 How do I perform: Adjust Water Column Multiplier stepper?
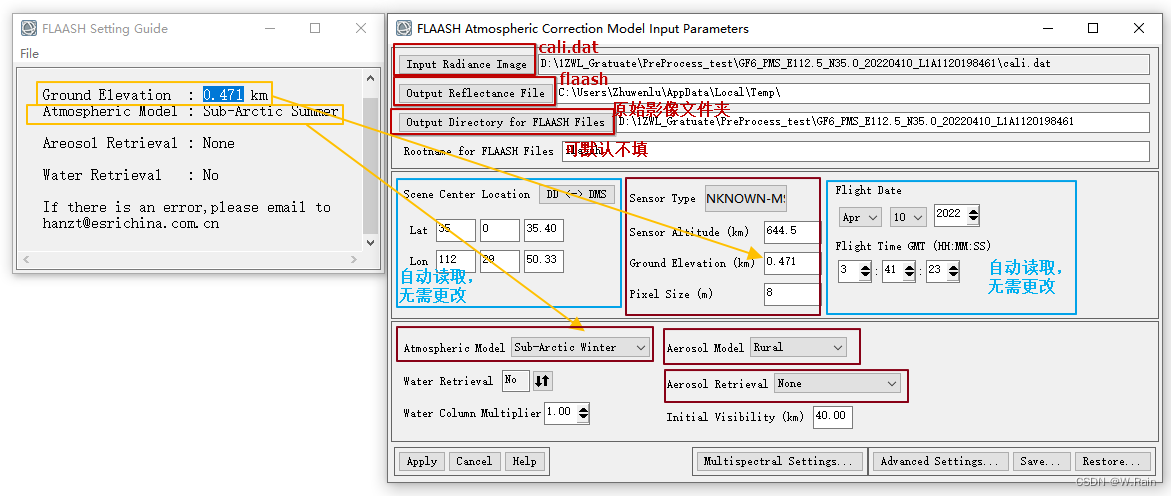point(583,412)
